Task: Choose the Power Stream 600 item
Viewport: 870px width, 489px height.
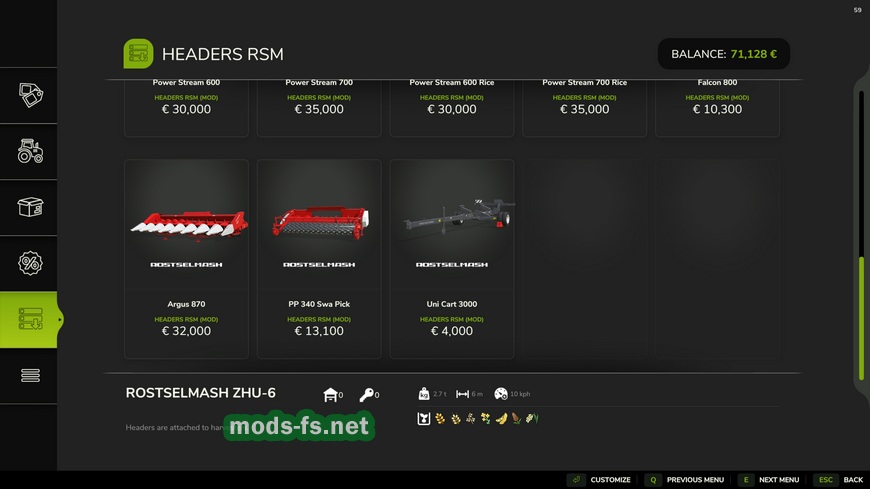Action: pyautogui.click(x=186, y=108)
